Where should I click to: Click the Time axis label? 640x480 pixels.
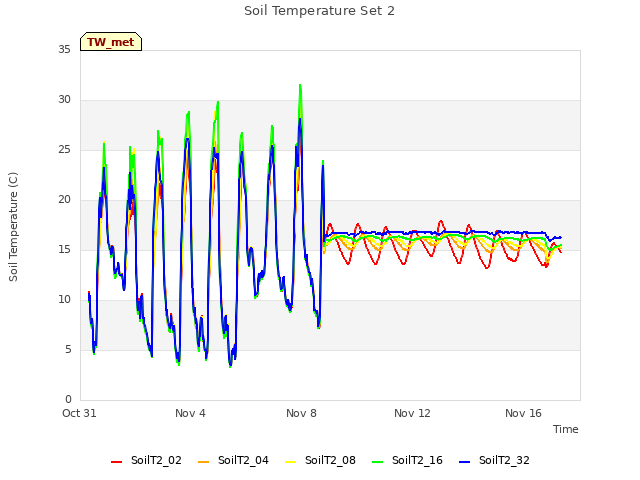(x=566, y=429)
